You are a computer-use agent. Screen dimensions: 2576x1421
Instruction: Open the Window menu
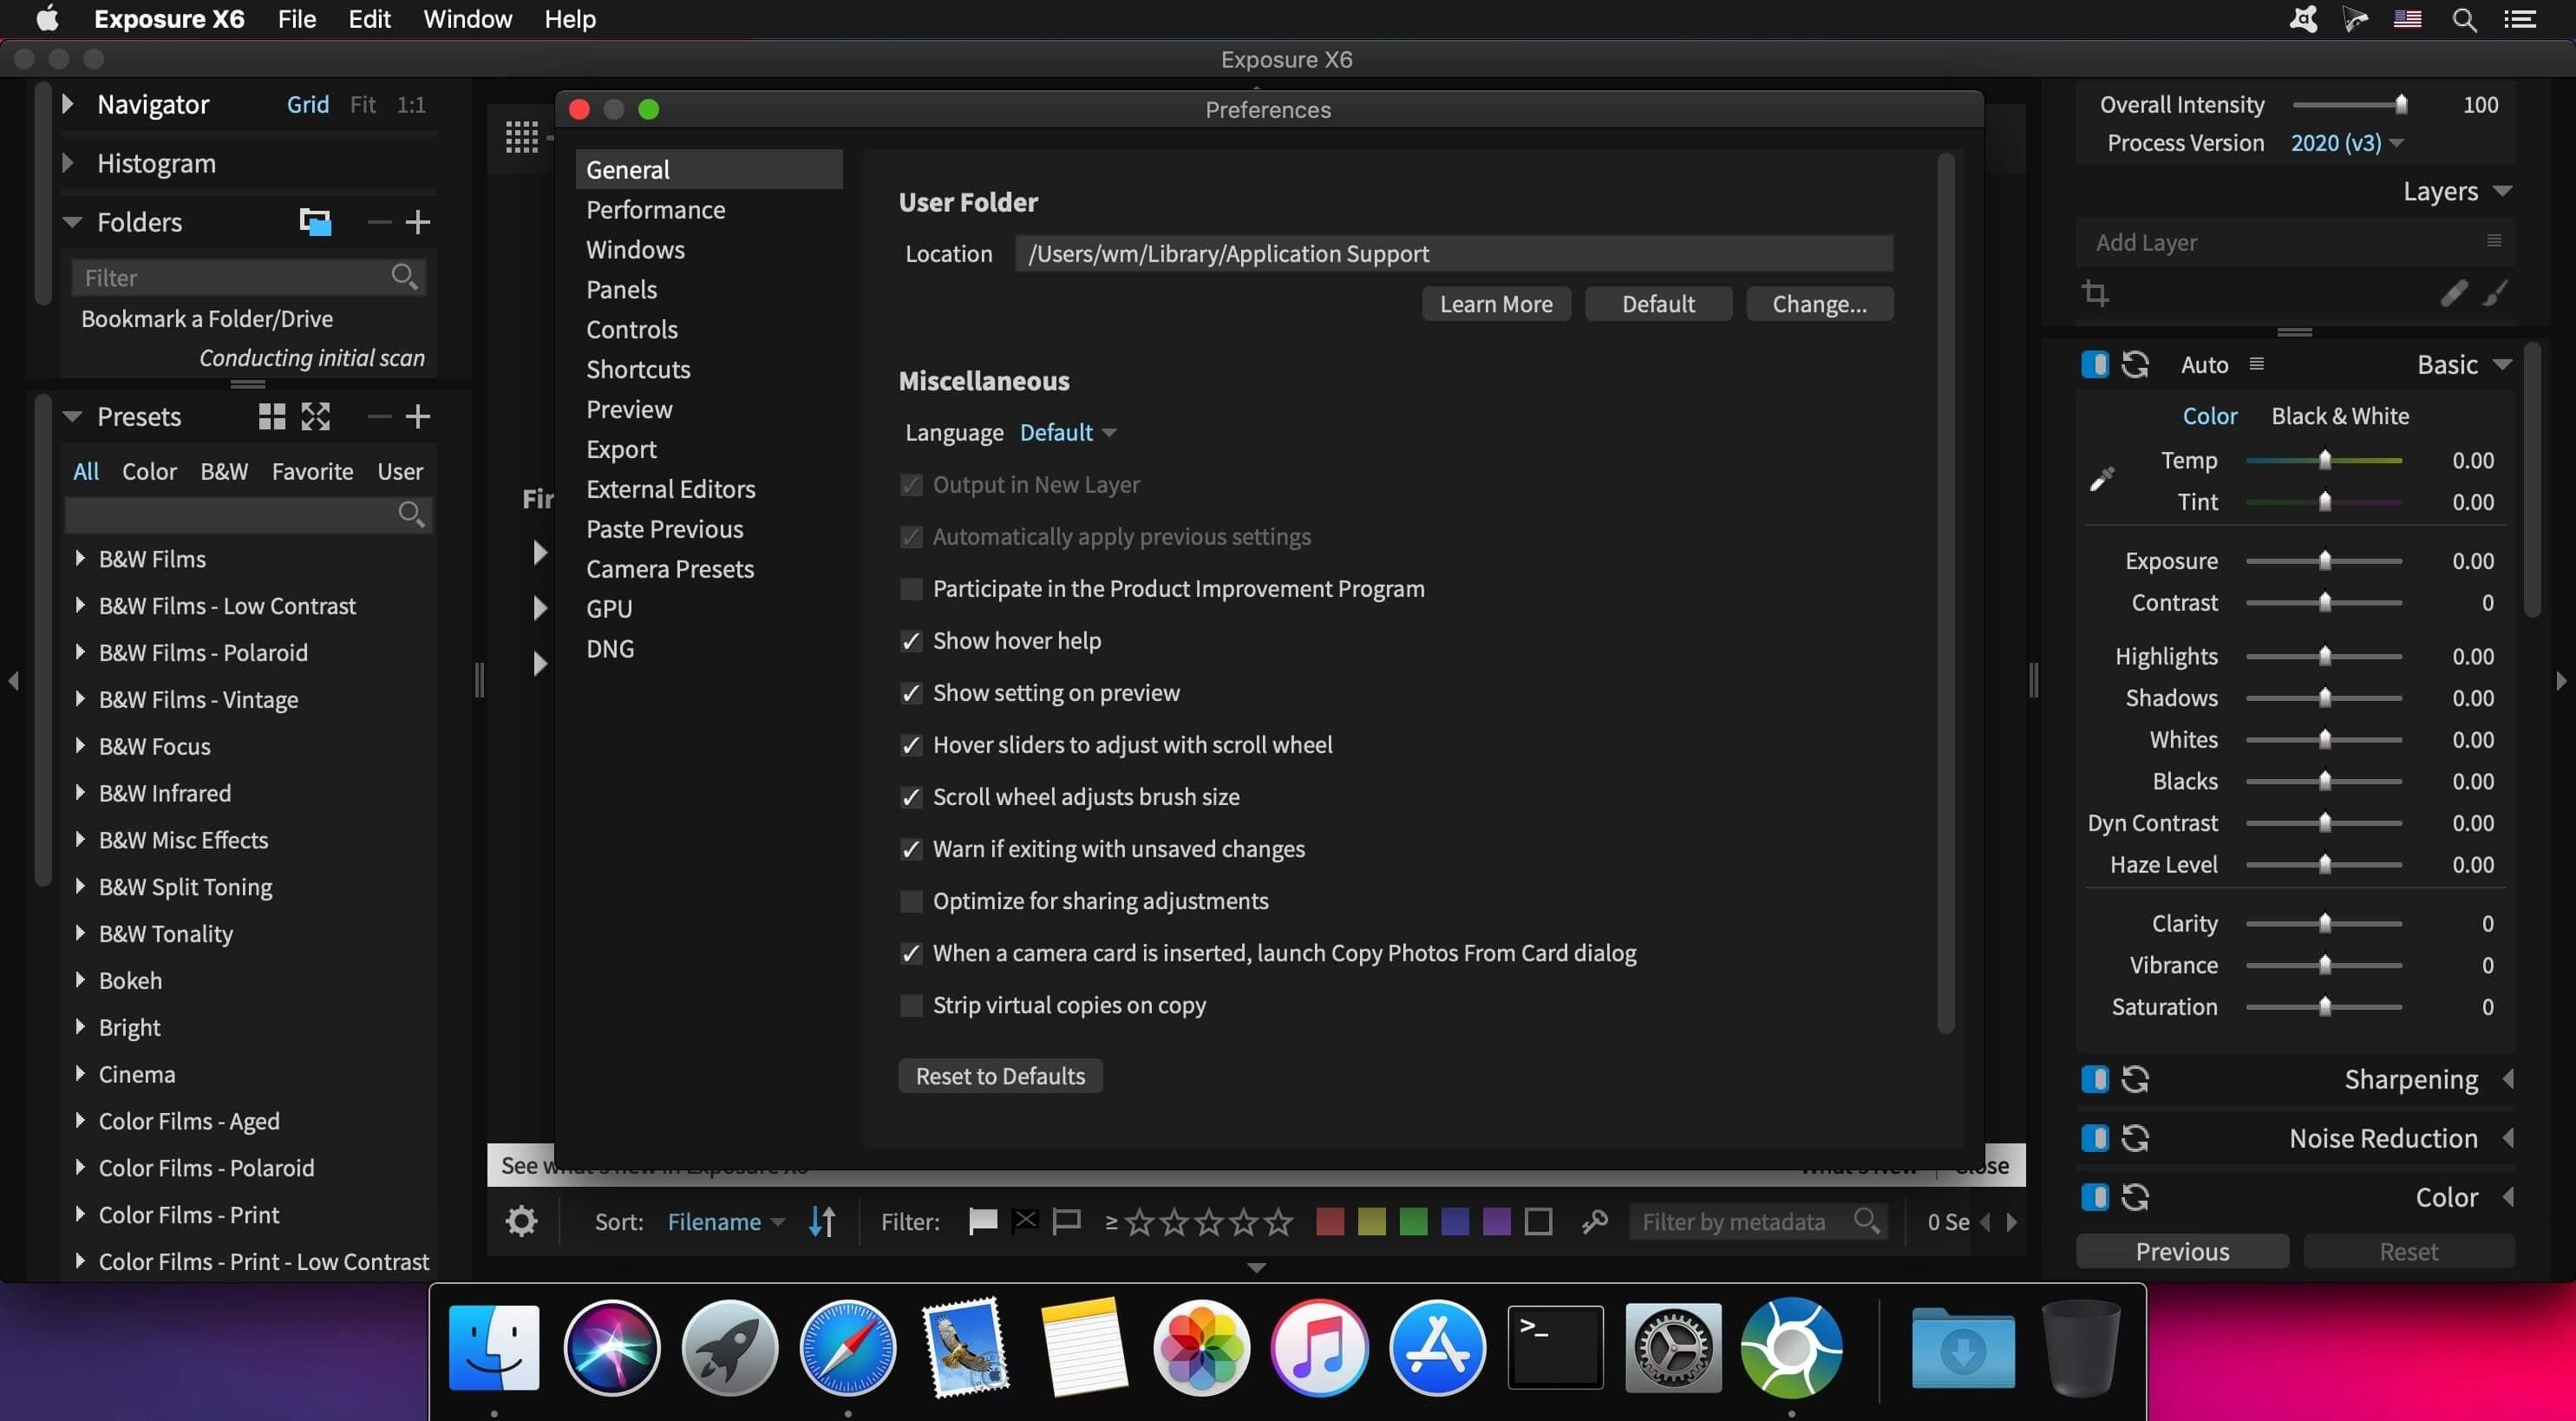[x=467, y=19]
